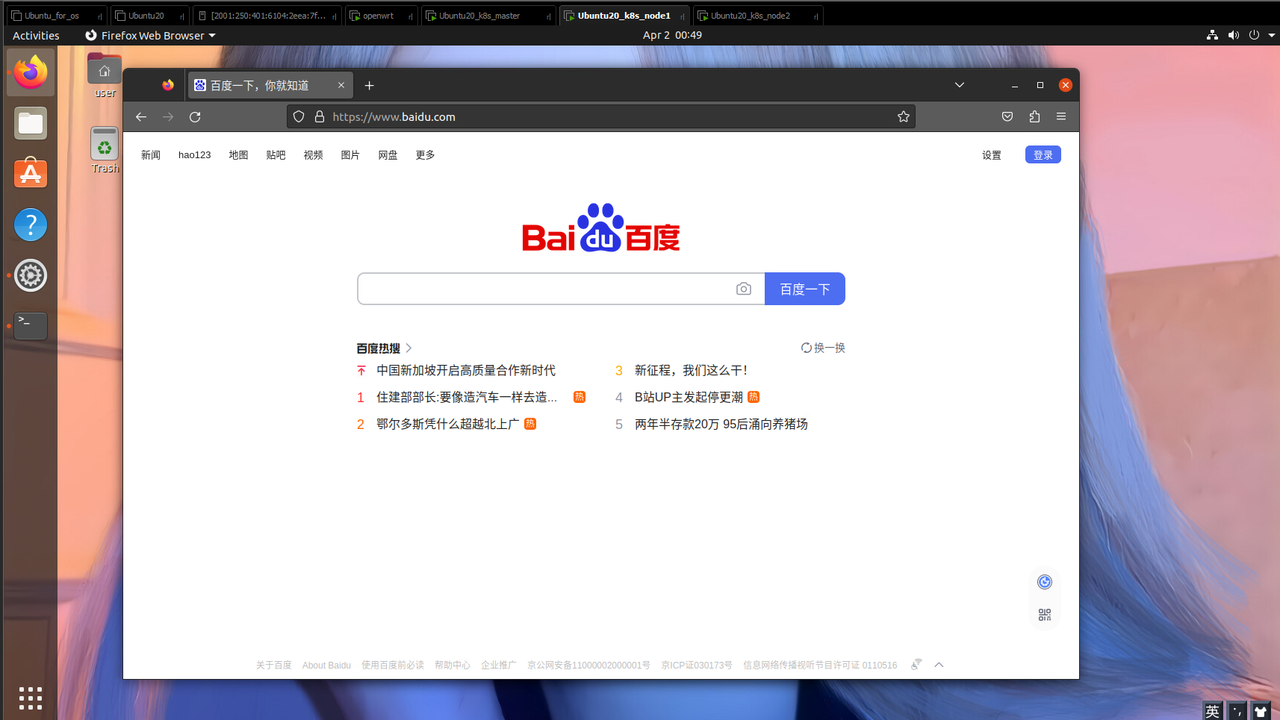Refresh hot searches with 换一换
This screenshot has width=1280, height=720.
[823, 348]
